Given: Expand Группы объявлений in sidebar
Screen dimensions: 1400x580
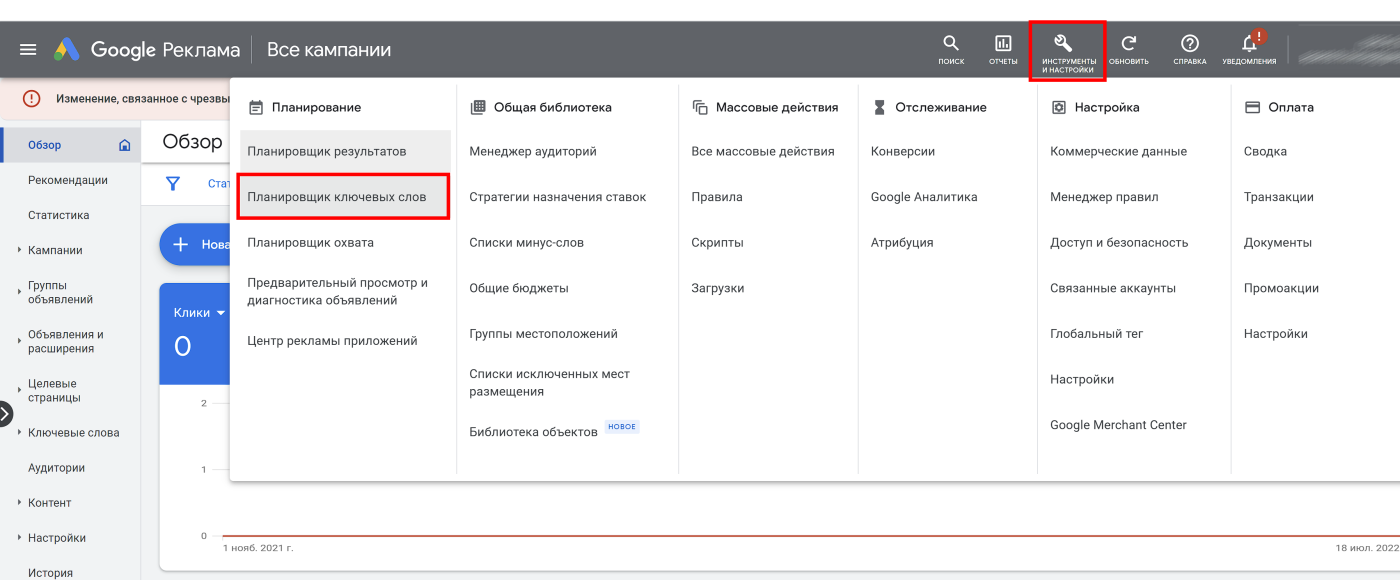Looking at the screenshot, I should click(19, 292).
